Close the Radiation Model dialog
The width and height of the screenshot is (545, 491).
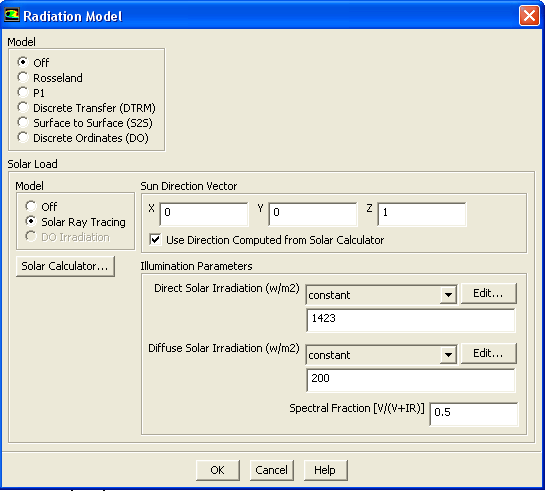pos(529,16)
